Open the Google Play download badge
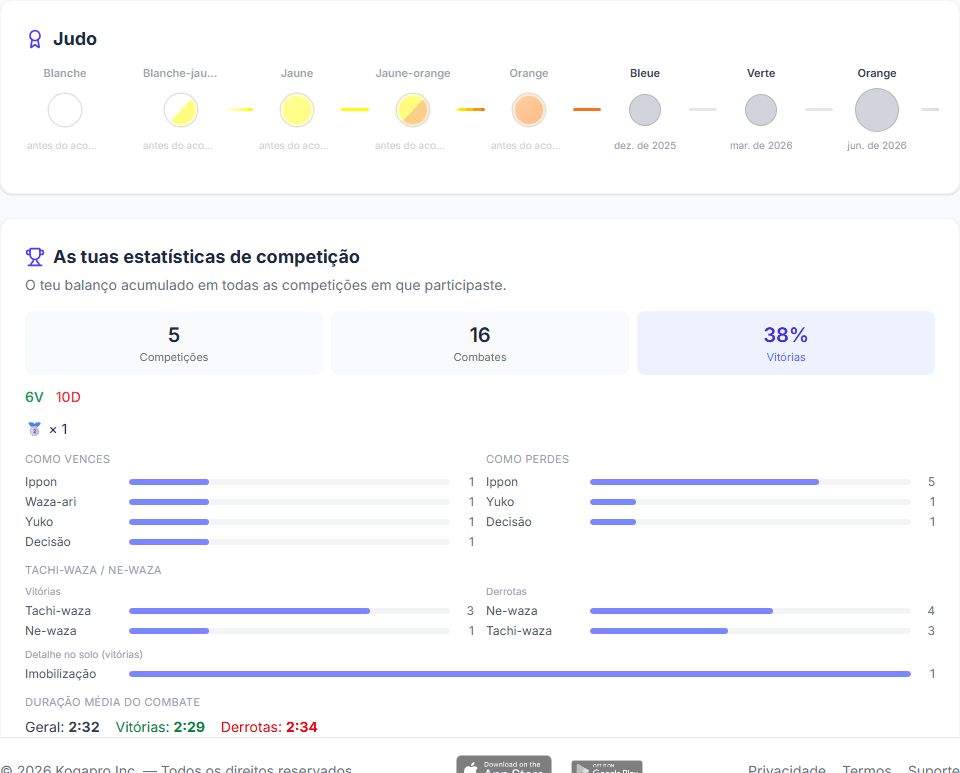 coord(607,766)
